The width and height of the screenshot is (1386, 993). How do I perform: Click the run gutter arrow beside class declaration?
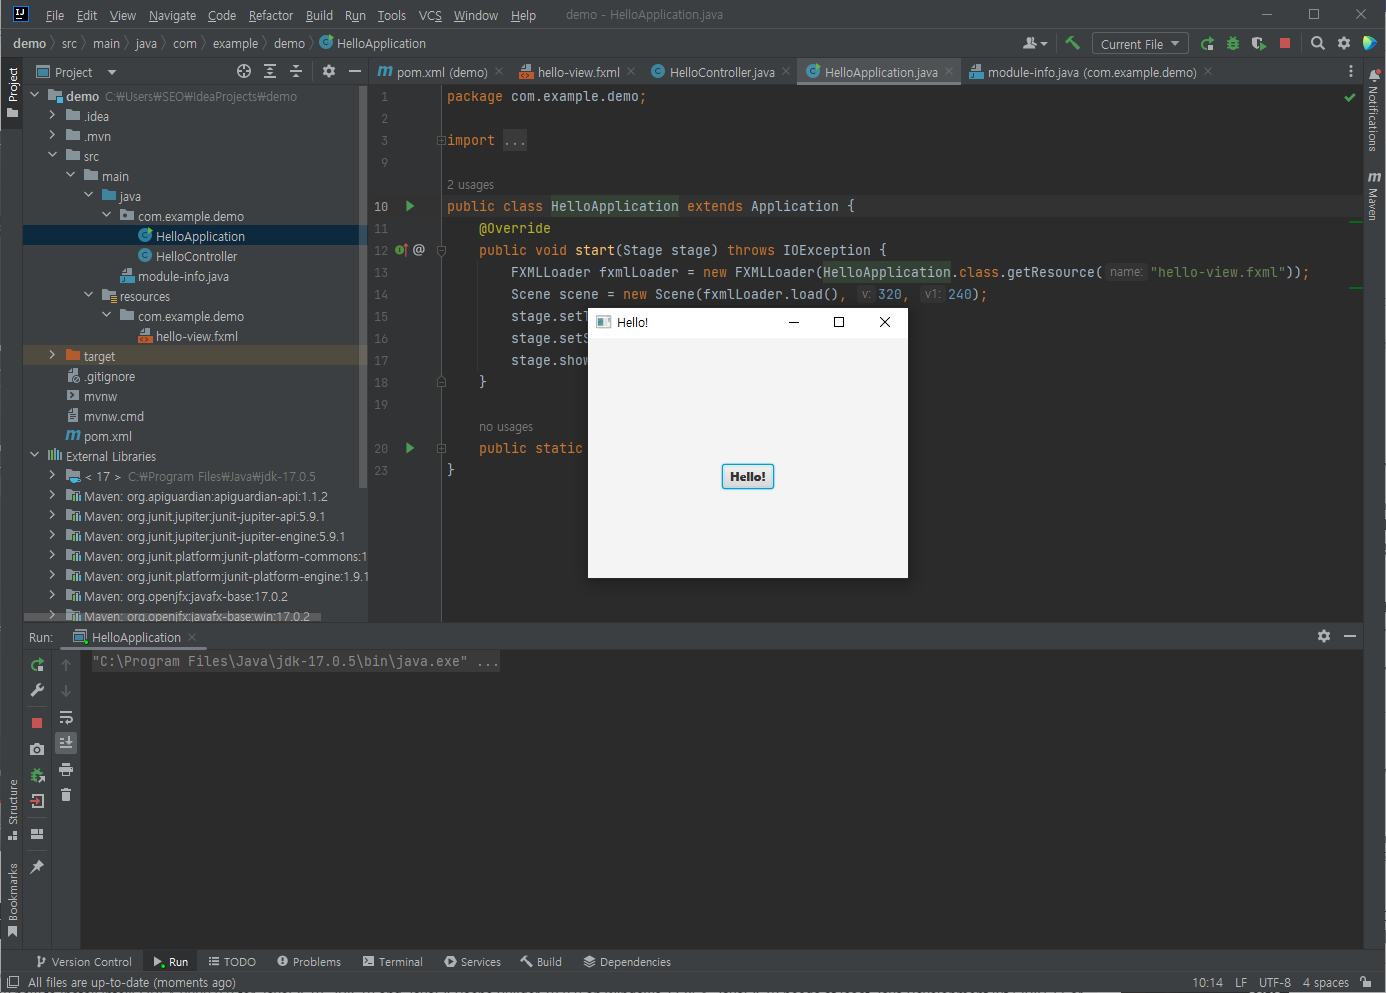(410, 206)
